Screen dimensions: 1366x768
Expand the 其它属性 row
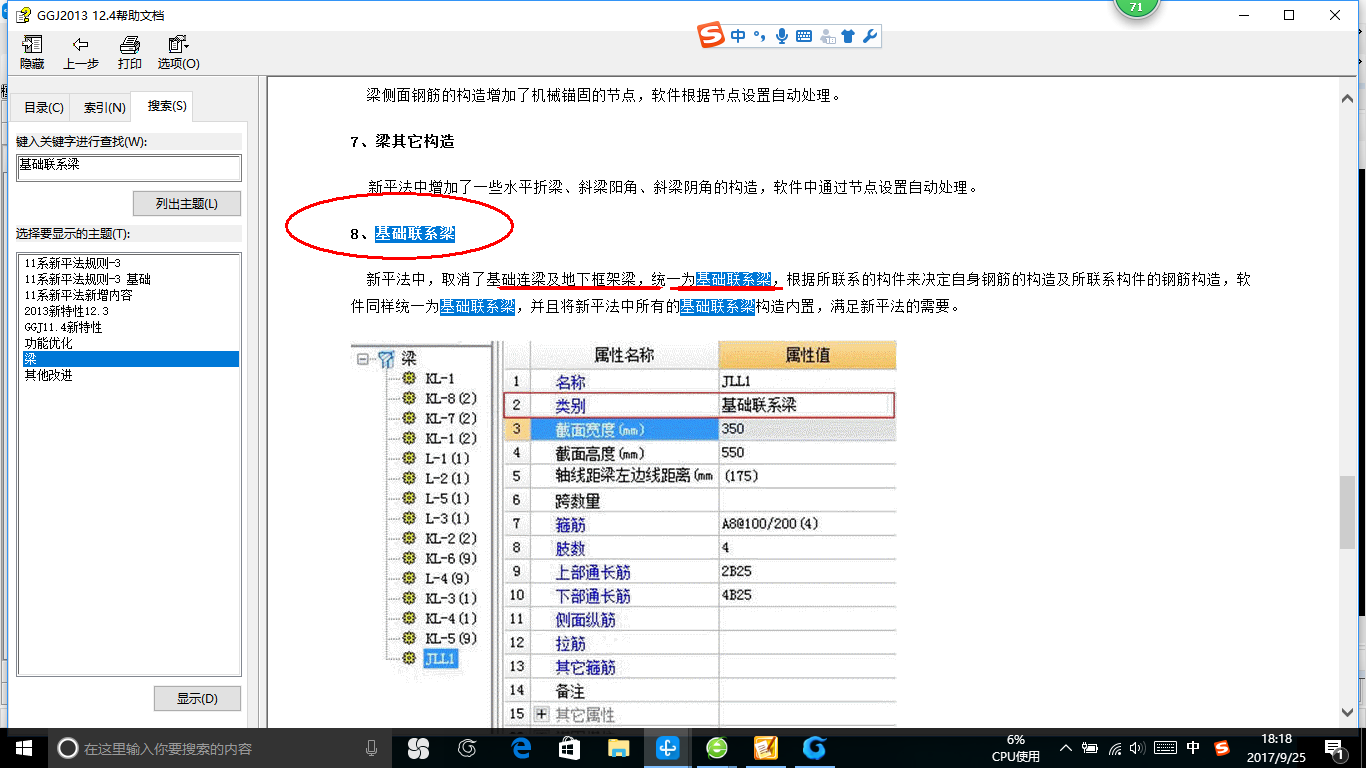click(x=542, y=714)
